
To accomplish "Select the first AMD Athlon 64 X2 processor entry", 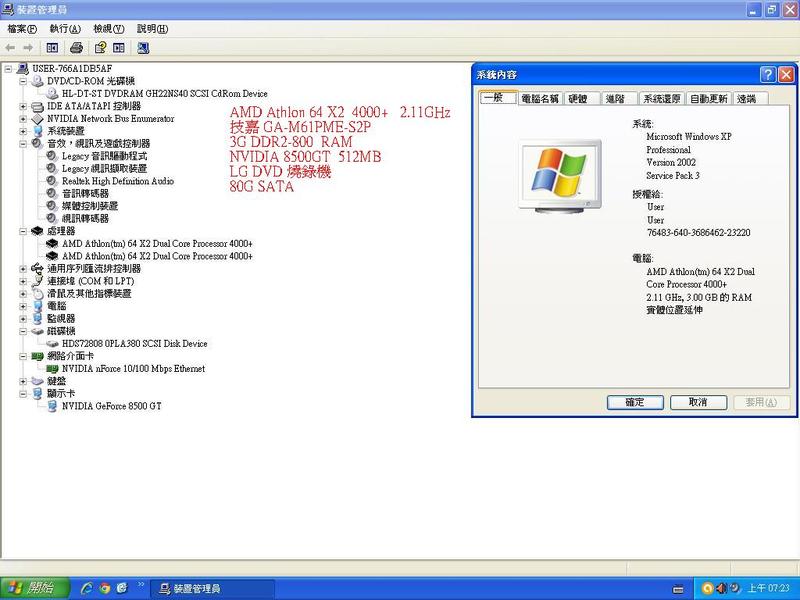I will (x=157, y=243).
